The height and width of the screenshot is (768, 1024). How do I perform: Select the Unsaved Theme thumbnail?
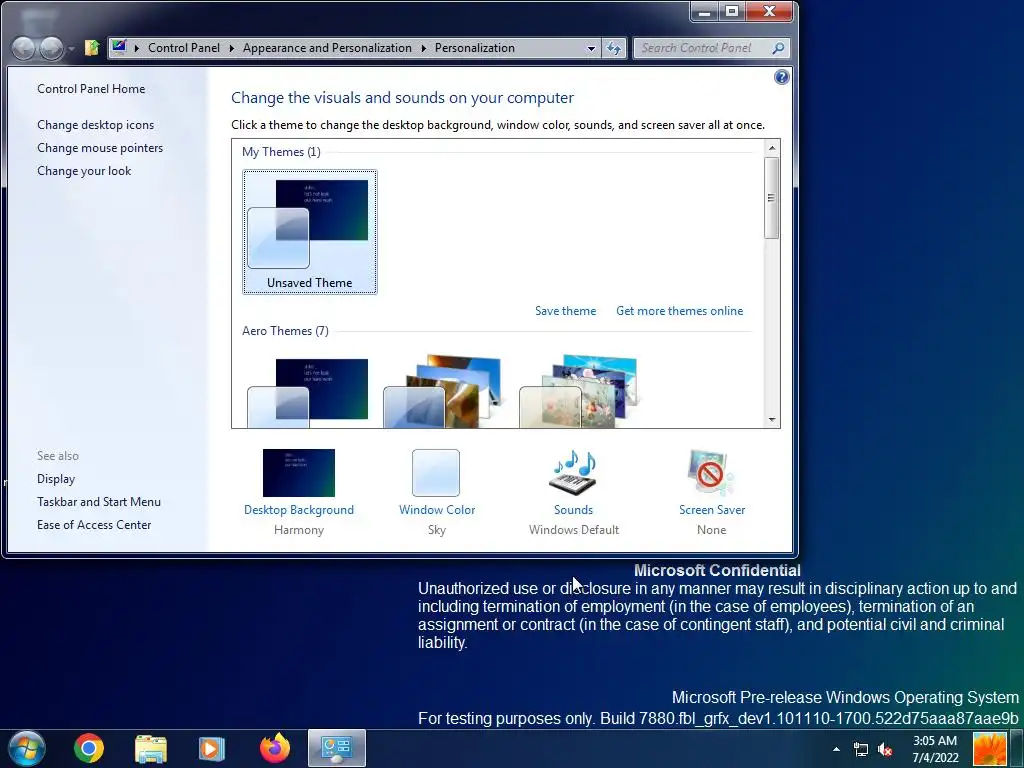[310, 232]
